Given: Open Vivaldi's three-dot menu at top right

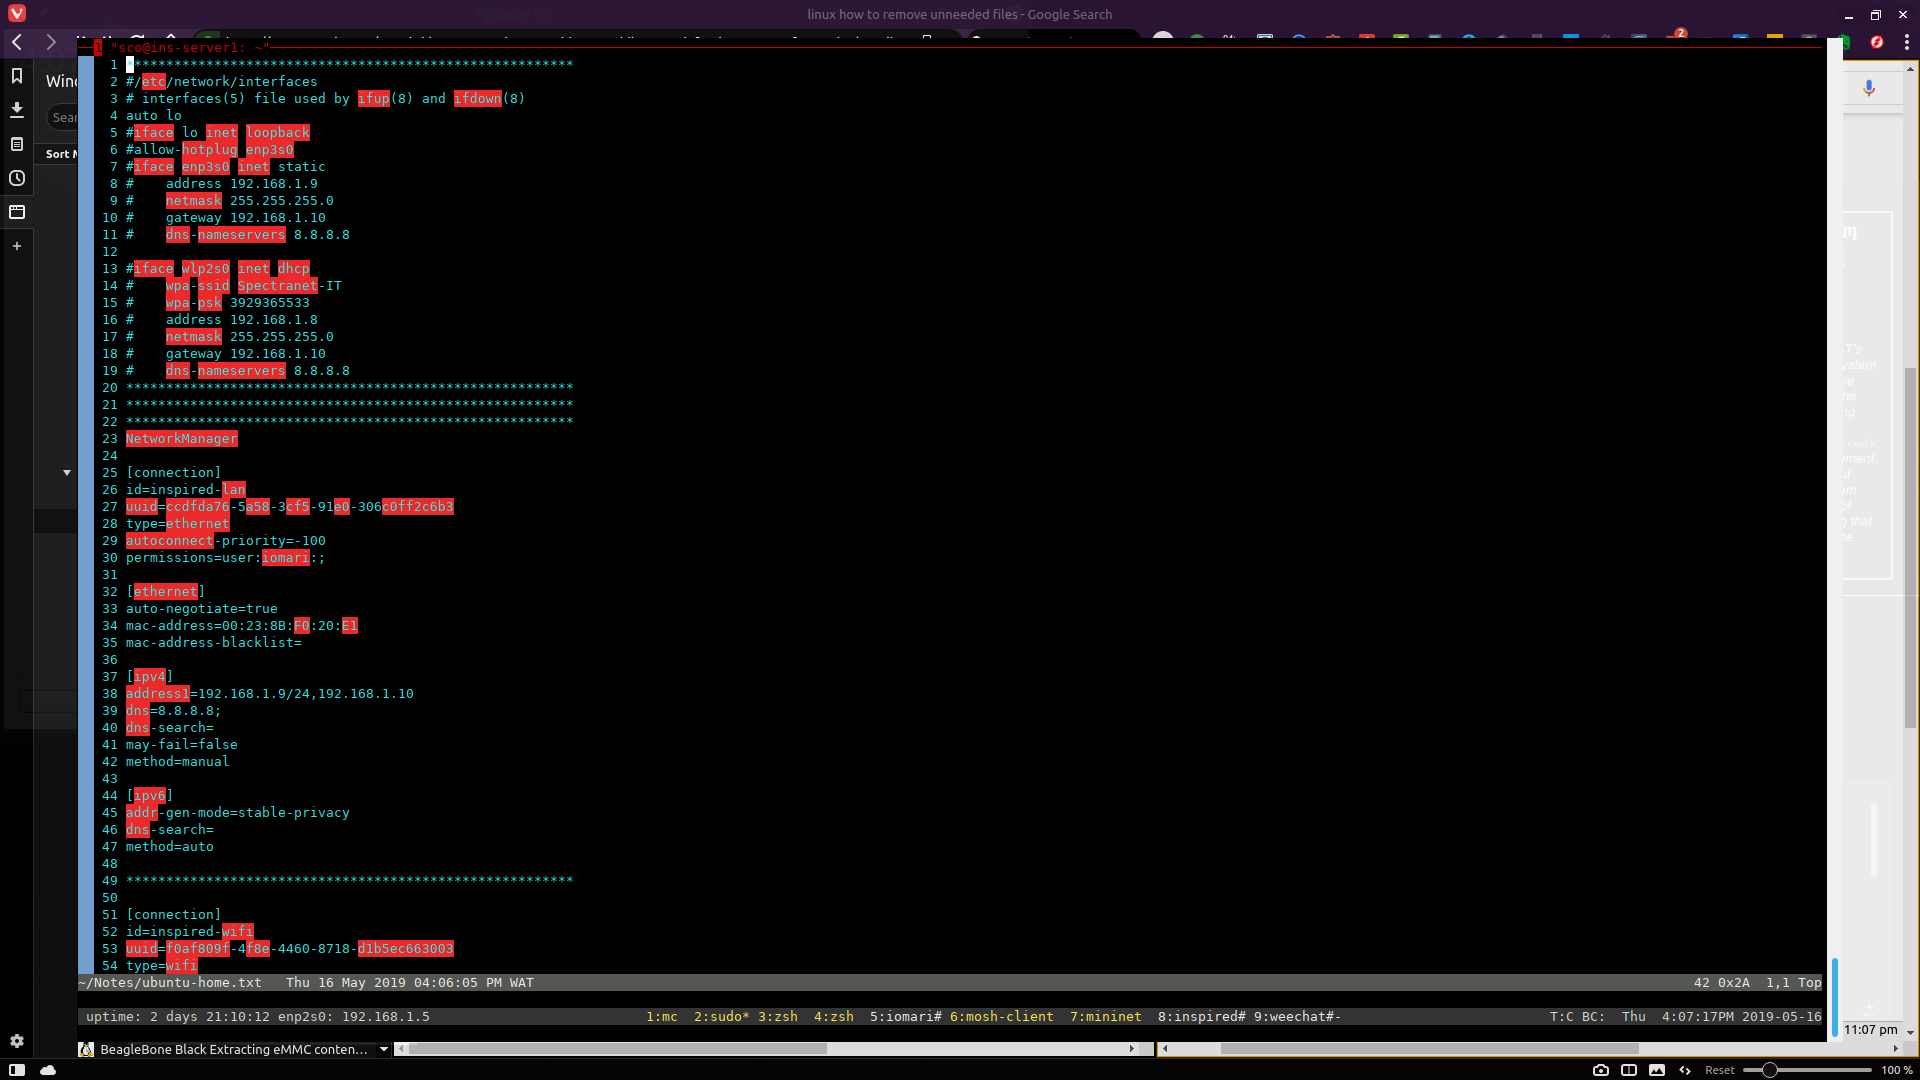Looking at the screenshot, I should [1907, 42].
